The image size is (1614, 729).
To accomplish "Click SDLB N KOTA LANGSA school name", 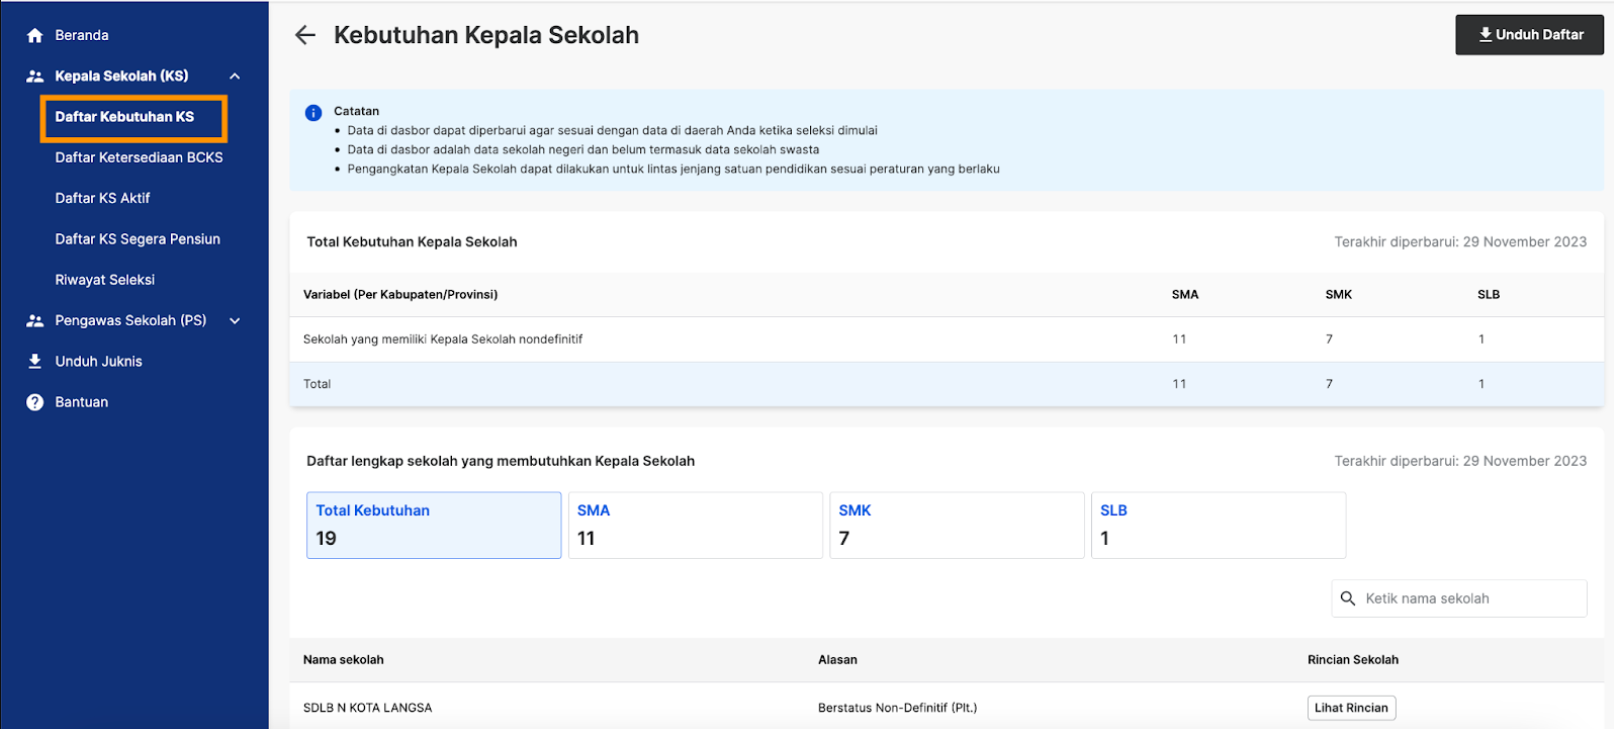I will click(367, 707).
